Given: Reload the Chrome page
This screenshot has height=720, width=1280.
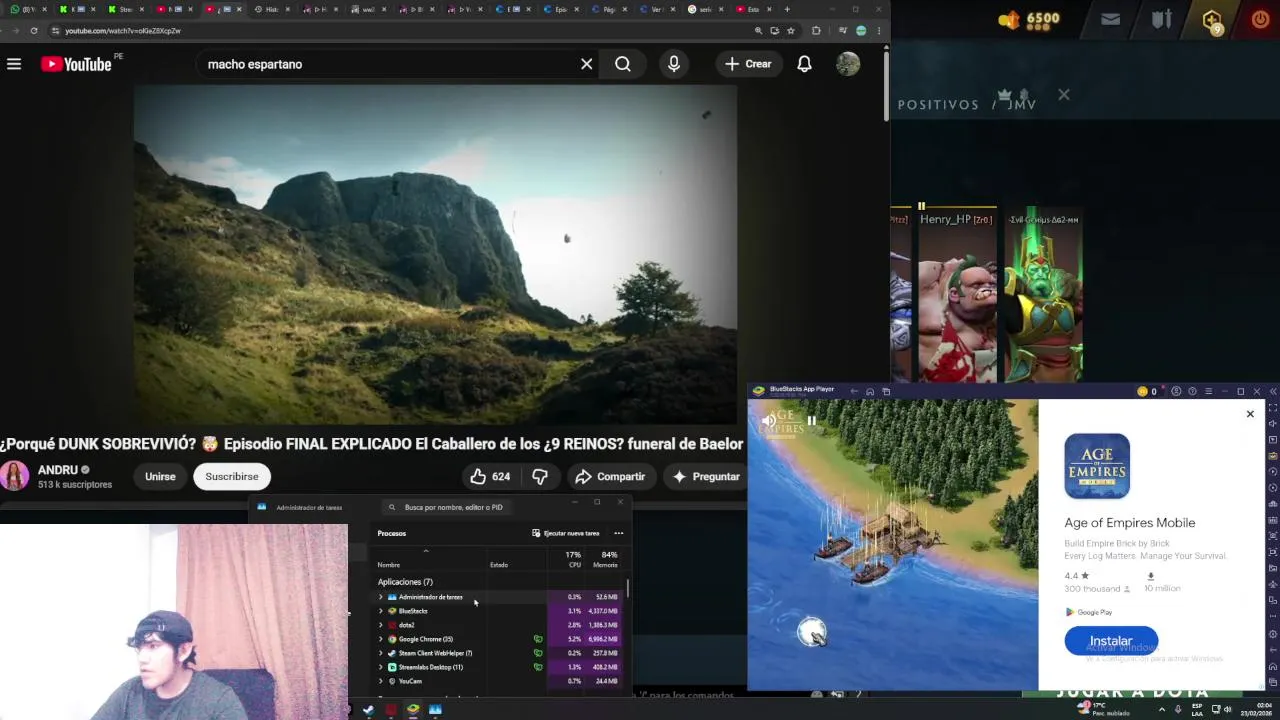Looking at the screenshot, I should click(x=34, y=31).
